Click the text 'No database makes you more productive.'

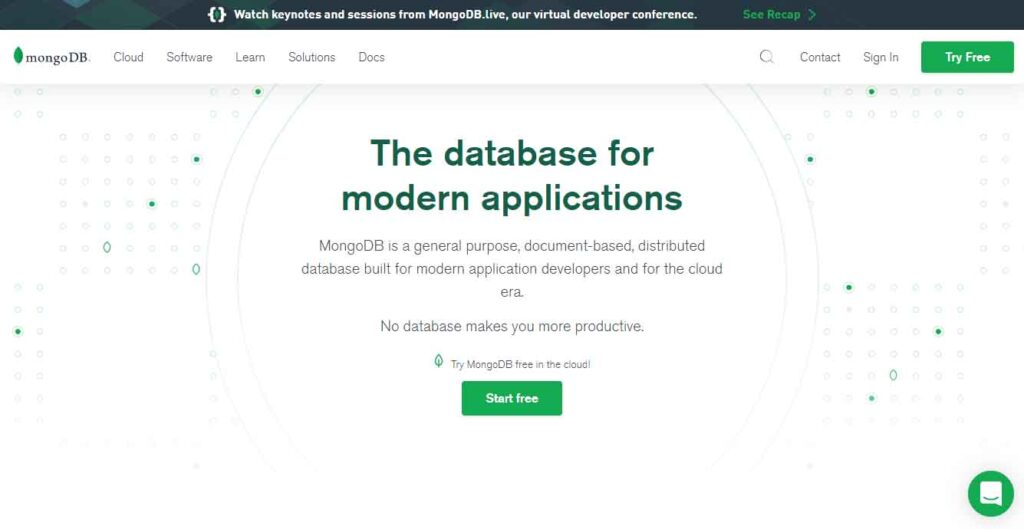click(512, 327)
